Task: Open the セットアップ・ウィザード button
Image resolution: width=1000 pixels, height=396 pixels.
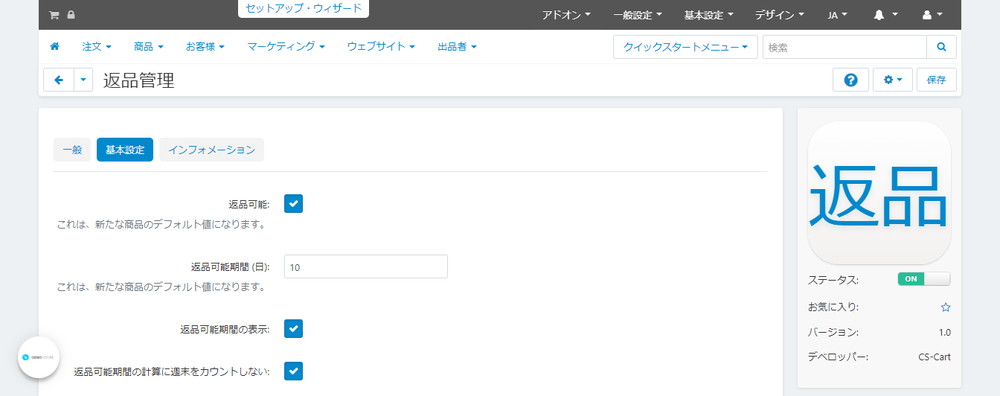Action: (x=304, y=9)
